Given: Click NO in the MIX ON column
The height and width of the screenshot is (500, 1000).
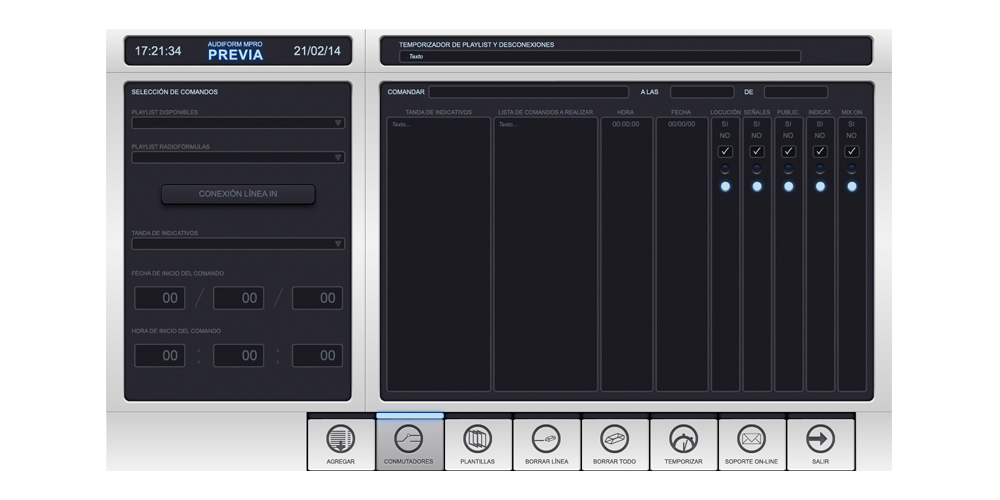Looking at the screenshot, I should pos(851,136).
